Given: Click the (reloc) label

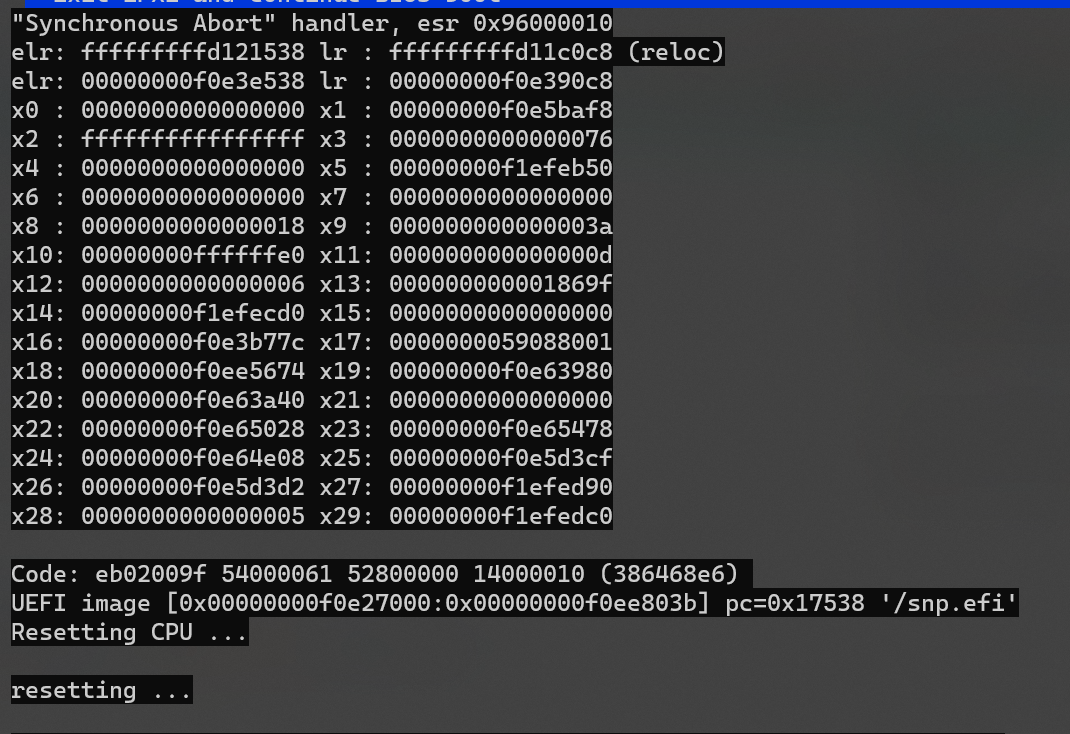Looking at the screenshot, I should [x=675, y=52].
